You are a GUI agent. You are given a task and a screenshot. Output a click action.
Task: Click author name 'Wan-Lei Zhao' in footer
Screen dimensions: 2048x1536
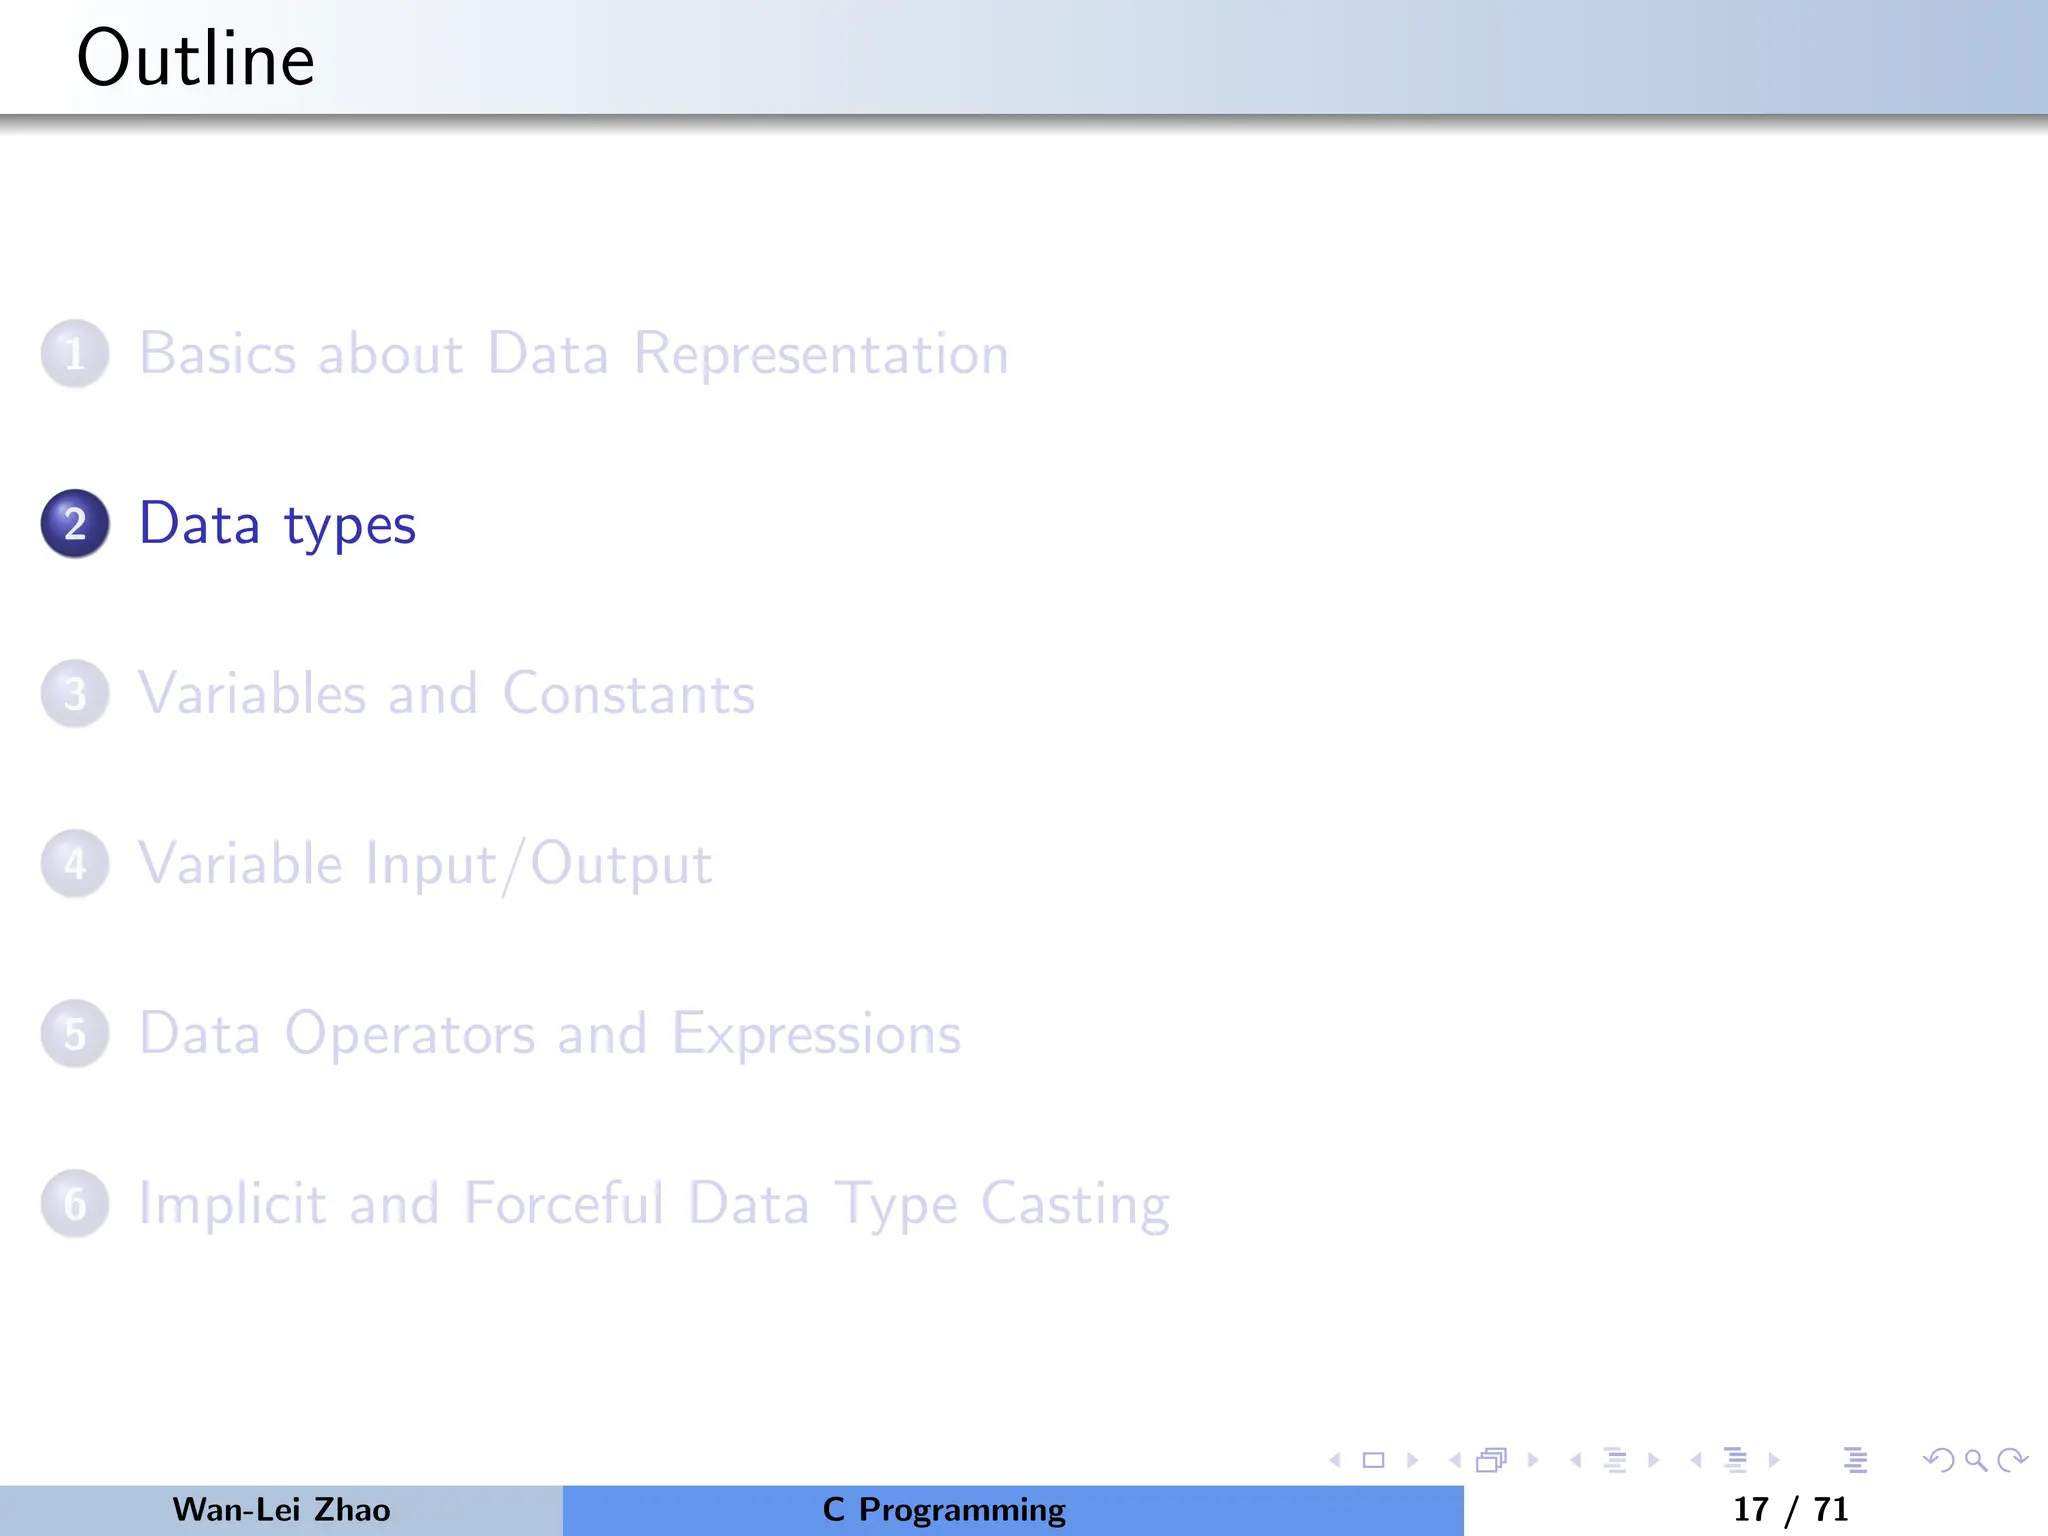point(281,1510)
